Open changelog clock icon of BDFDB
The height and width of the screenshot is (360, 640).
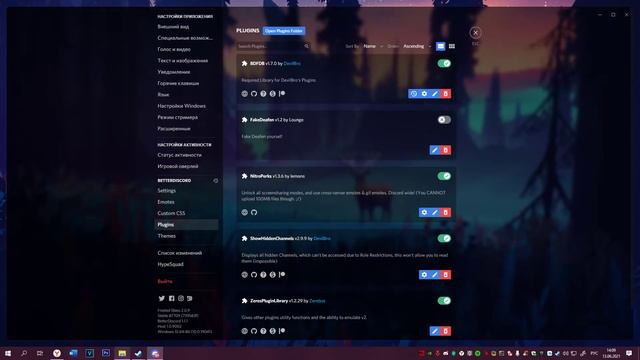(x=413, y=94)
